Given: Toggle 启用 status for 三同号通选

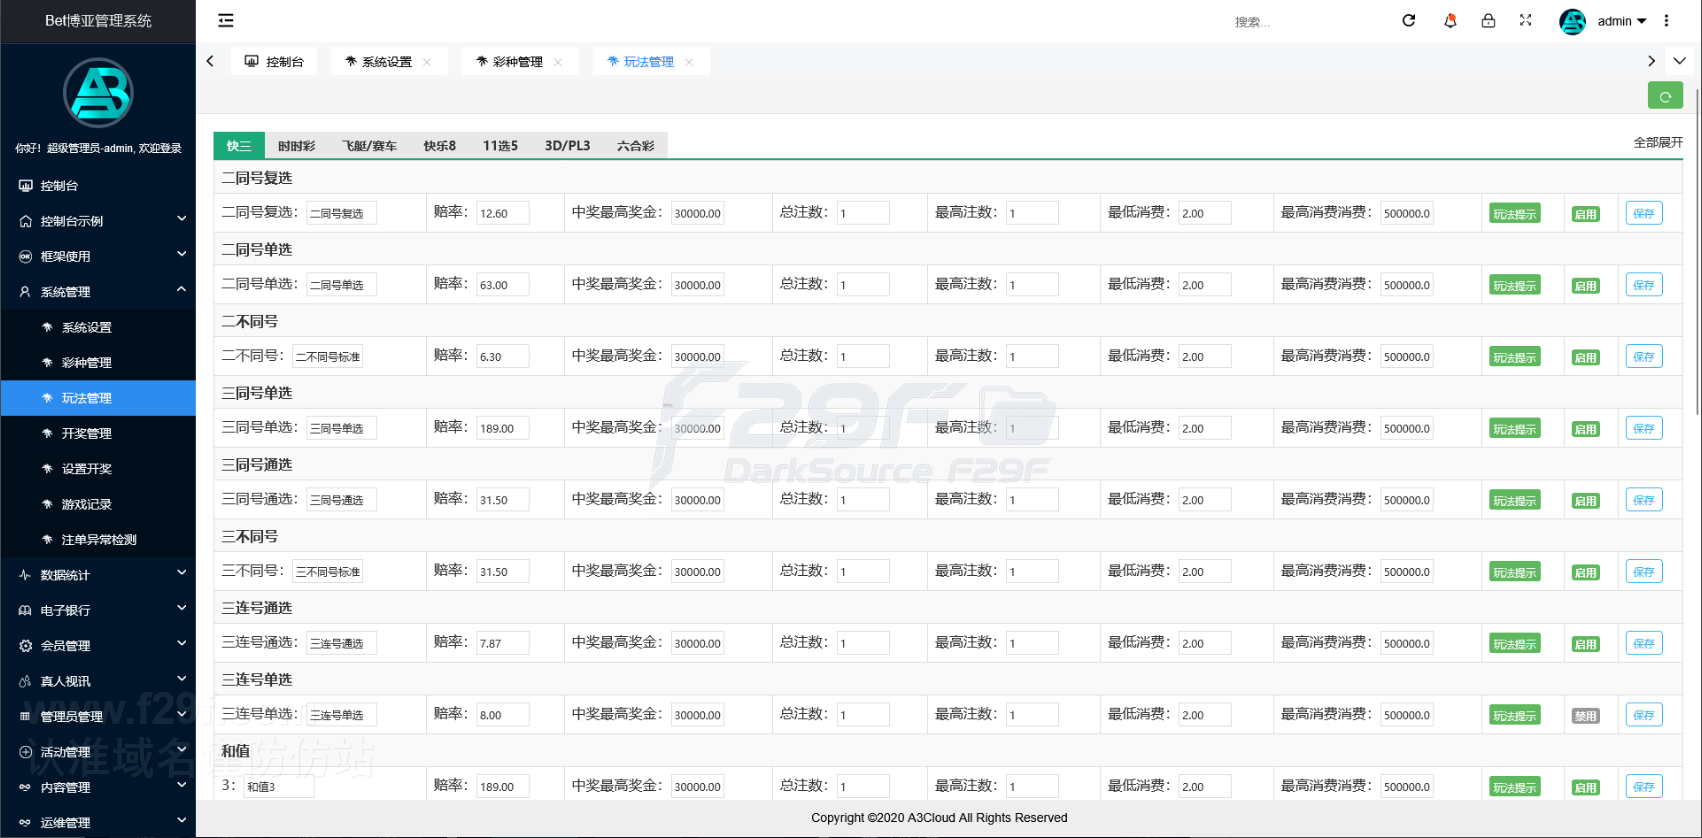Looking at the screenshot, I should [x=1585, y=501].
